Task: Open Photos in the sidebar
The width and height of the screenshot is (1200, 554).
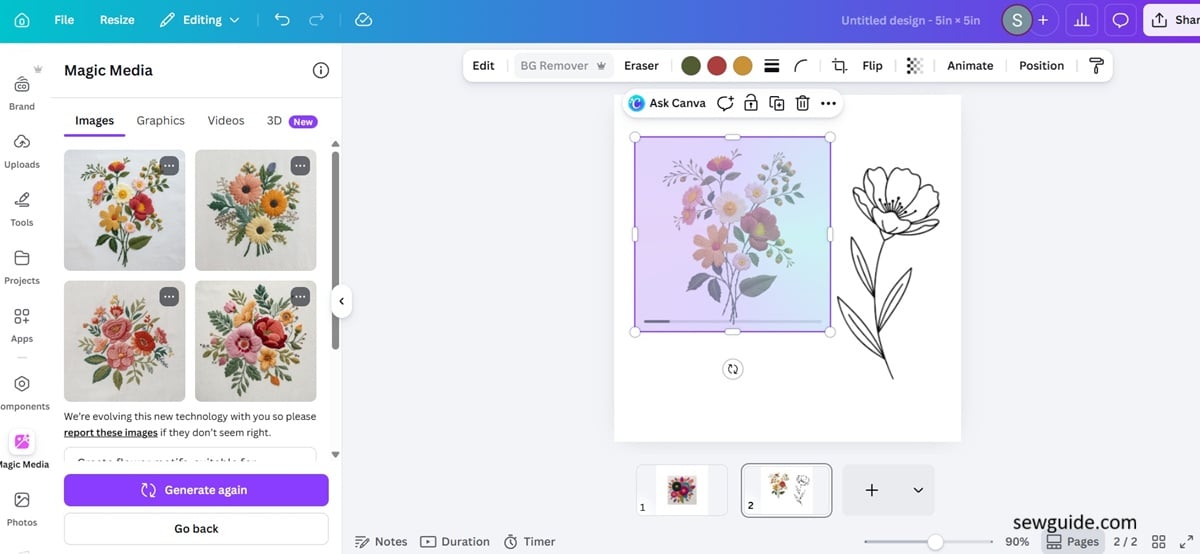Action: [x=22, y=509]
